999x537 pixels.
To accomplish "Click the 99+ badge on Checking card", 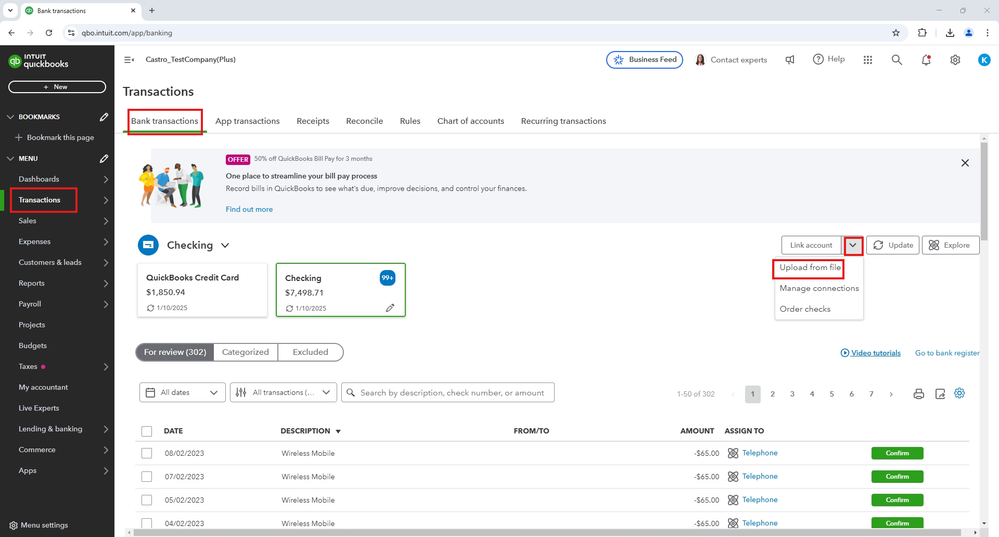I will point(387,278).
